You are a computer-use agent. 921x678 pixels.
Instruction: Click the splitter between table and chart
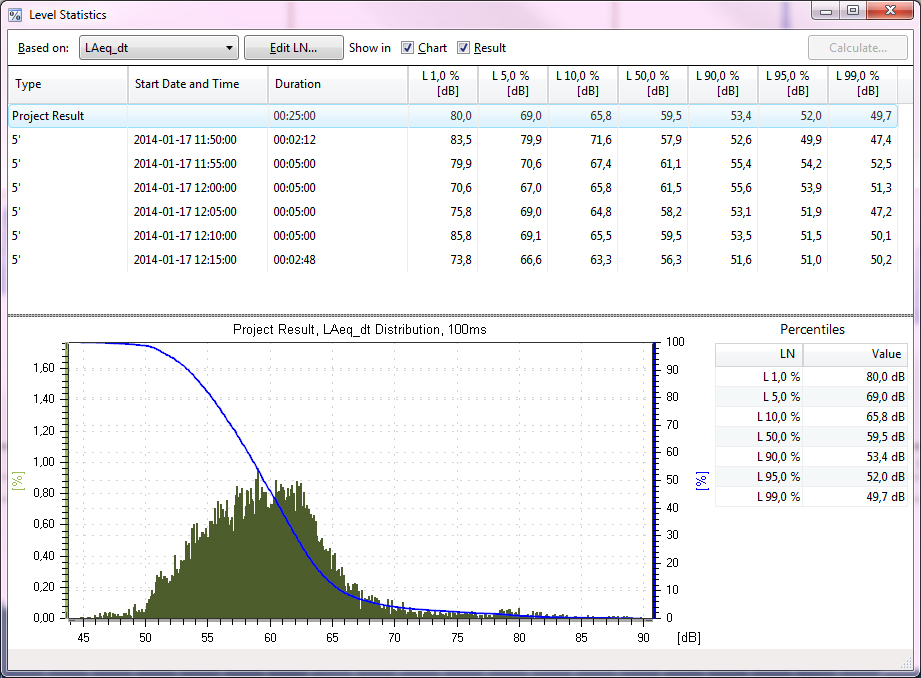(x=460, y=317)
